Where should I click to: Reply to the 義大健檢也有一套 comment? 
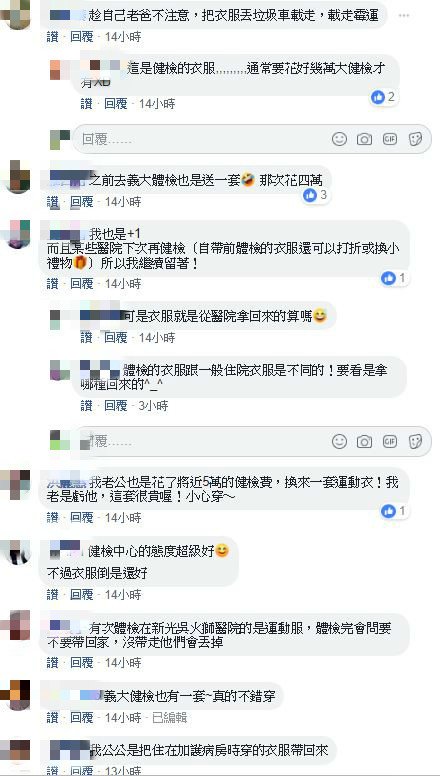[x=82, y=717]
